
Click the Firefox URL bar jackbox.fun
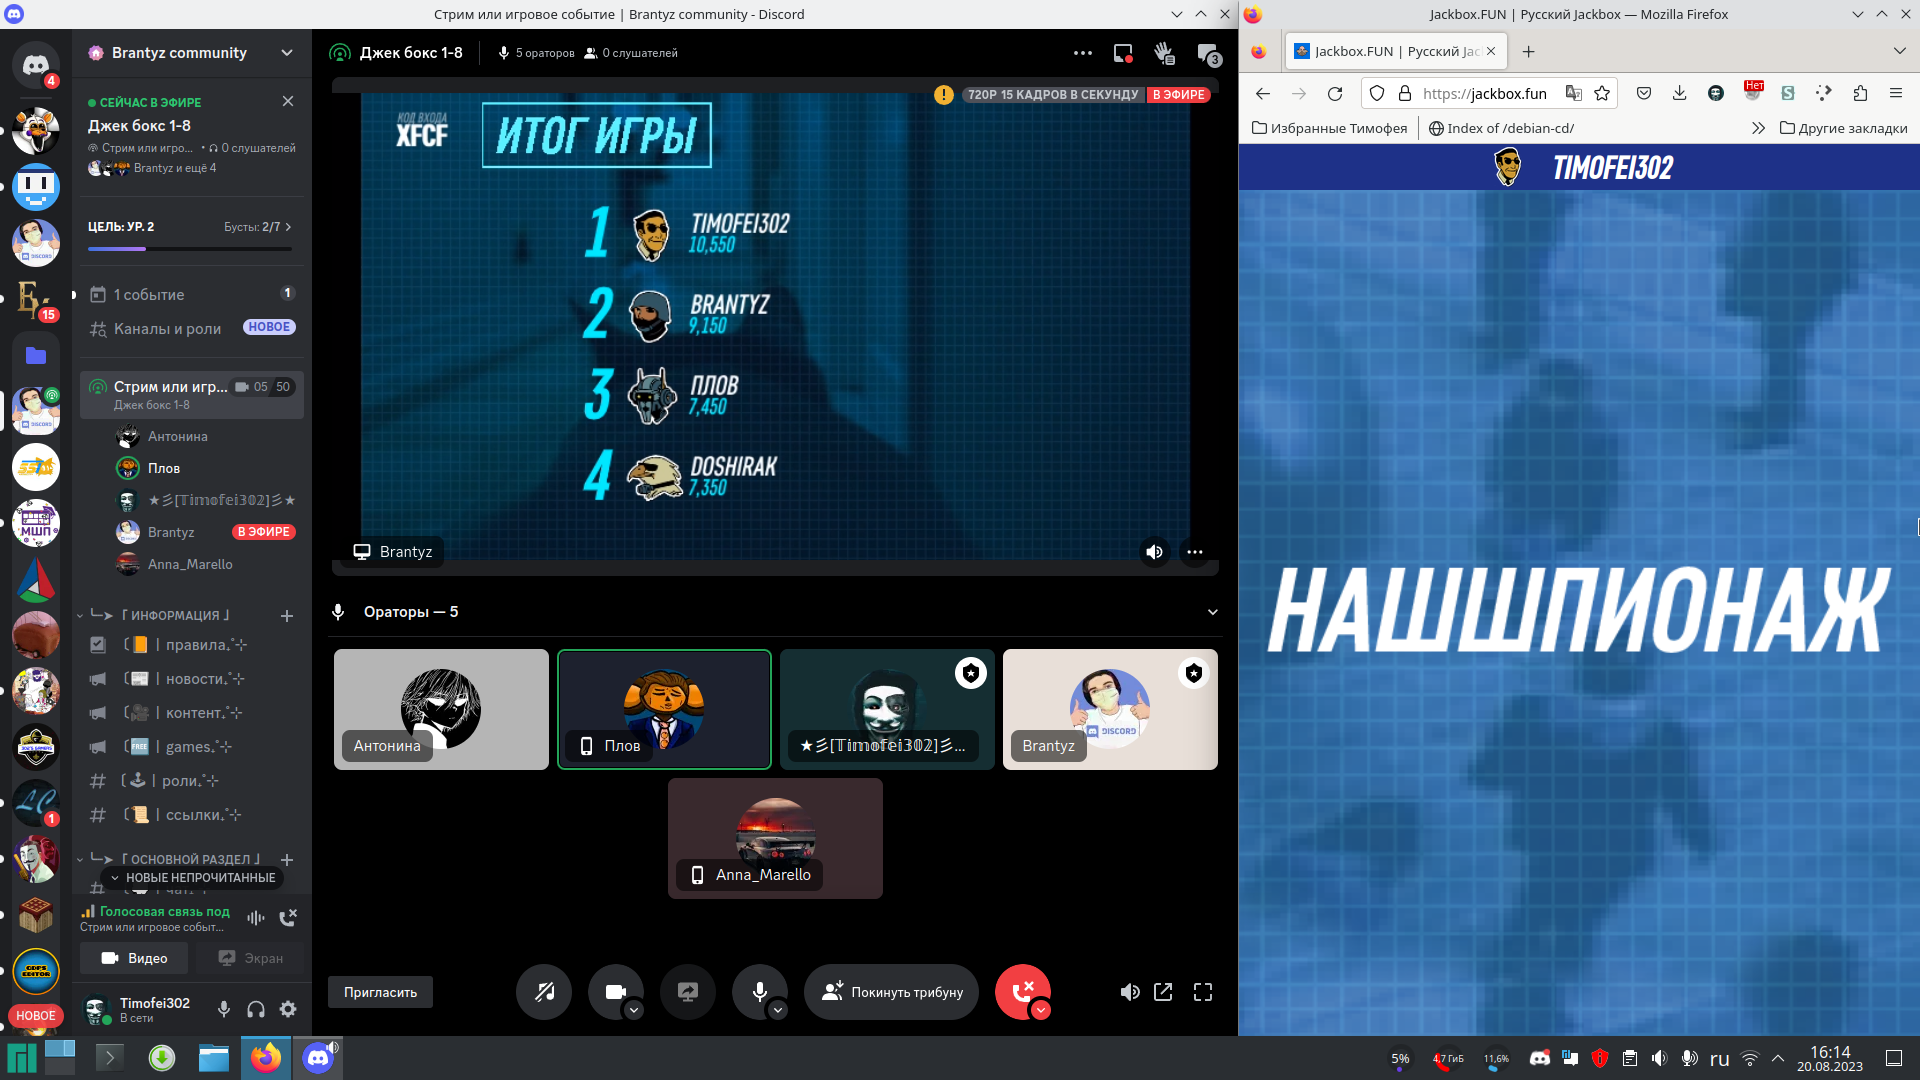click(x=1484, y=93)
